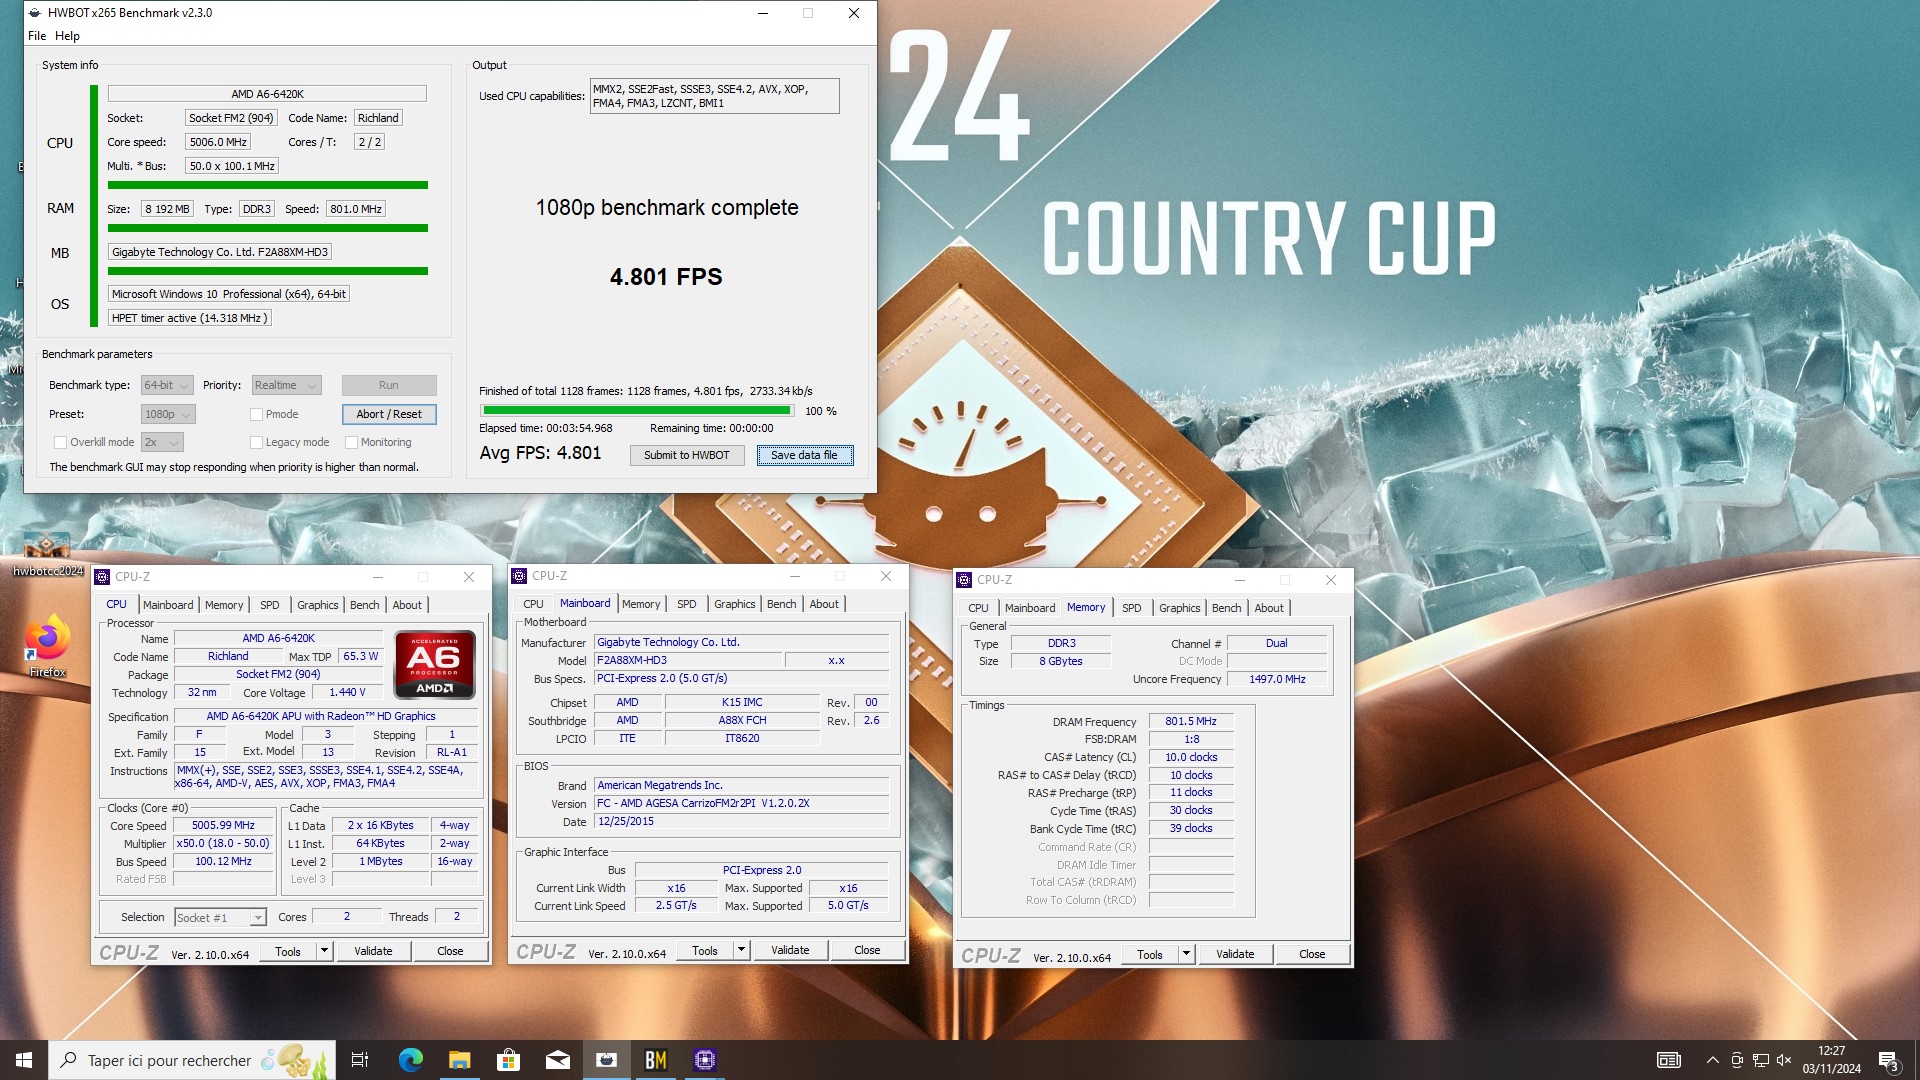Viewport: 1920px width, 1080px height.
Task: Expand the Tools arrow in CPU-Z Mainboard window
Action: coord(741,950)
